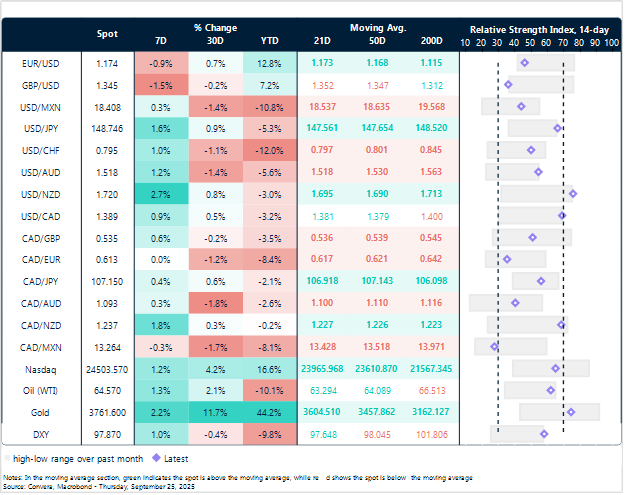Select the Nasdaq RSI diamond marker
The image size is (625, 495).
coord(555,368)
